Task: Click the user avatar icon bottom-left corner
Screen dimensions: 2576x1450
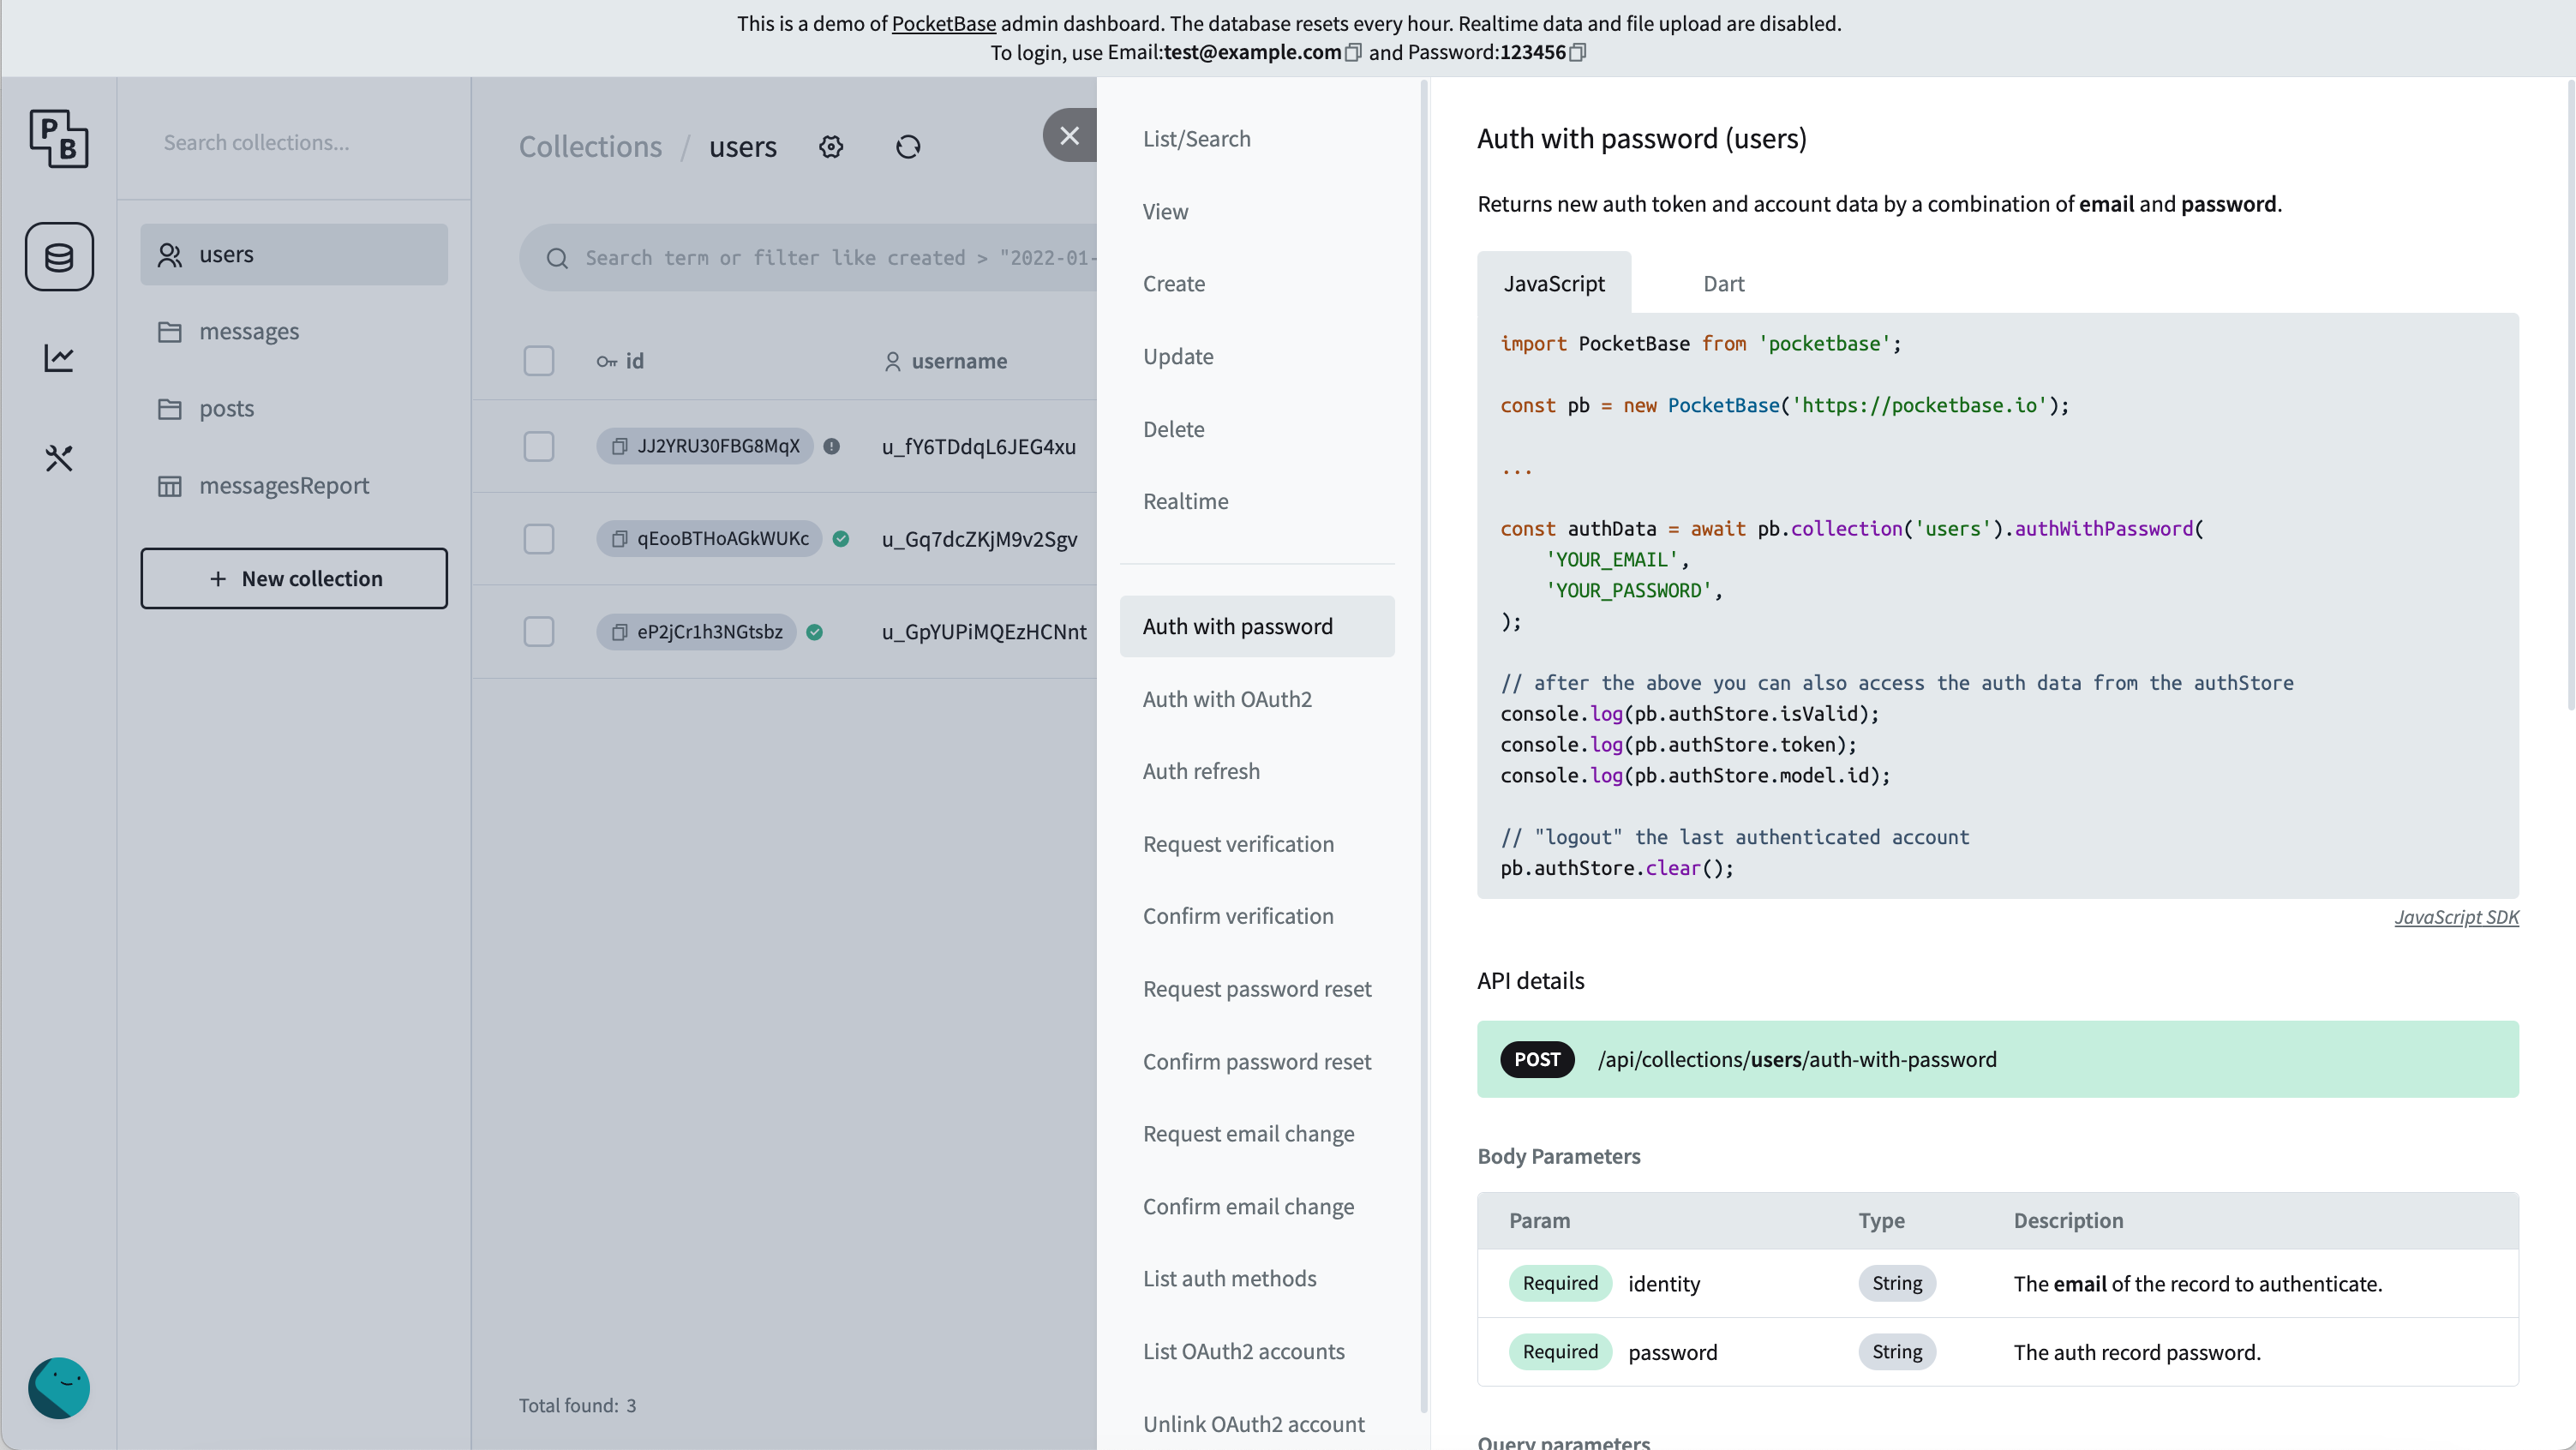Action: click(x=58, y=1388)
